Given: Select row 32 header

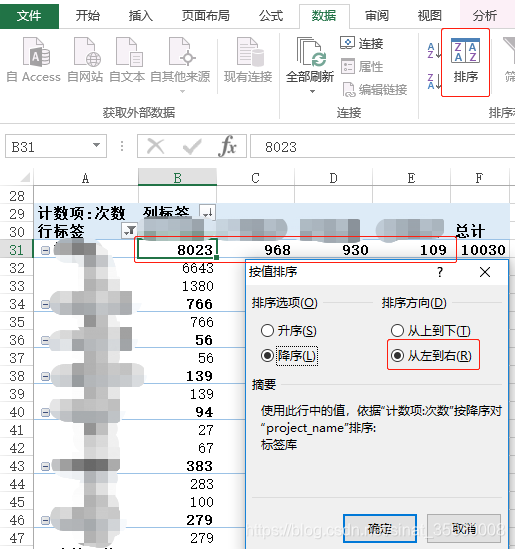Looking at the screenshot, I should click(17, 268).
